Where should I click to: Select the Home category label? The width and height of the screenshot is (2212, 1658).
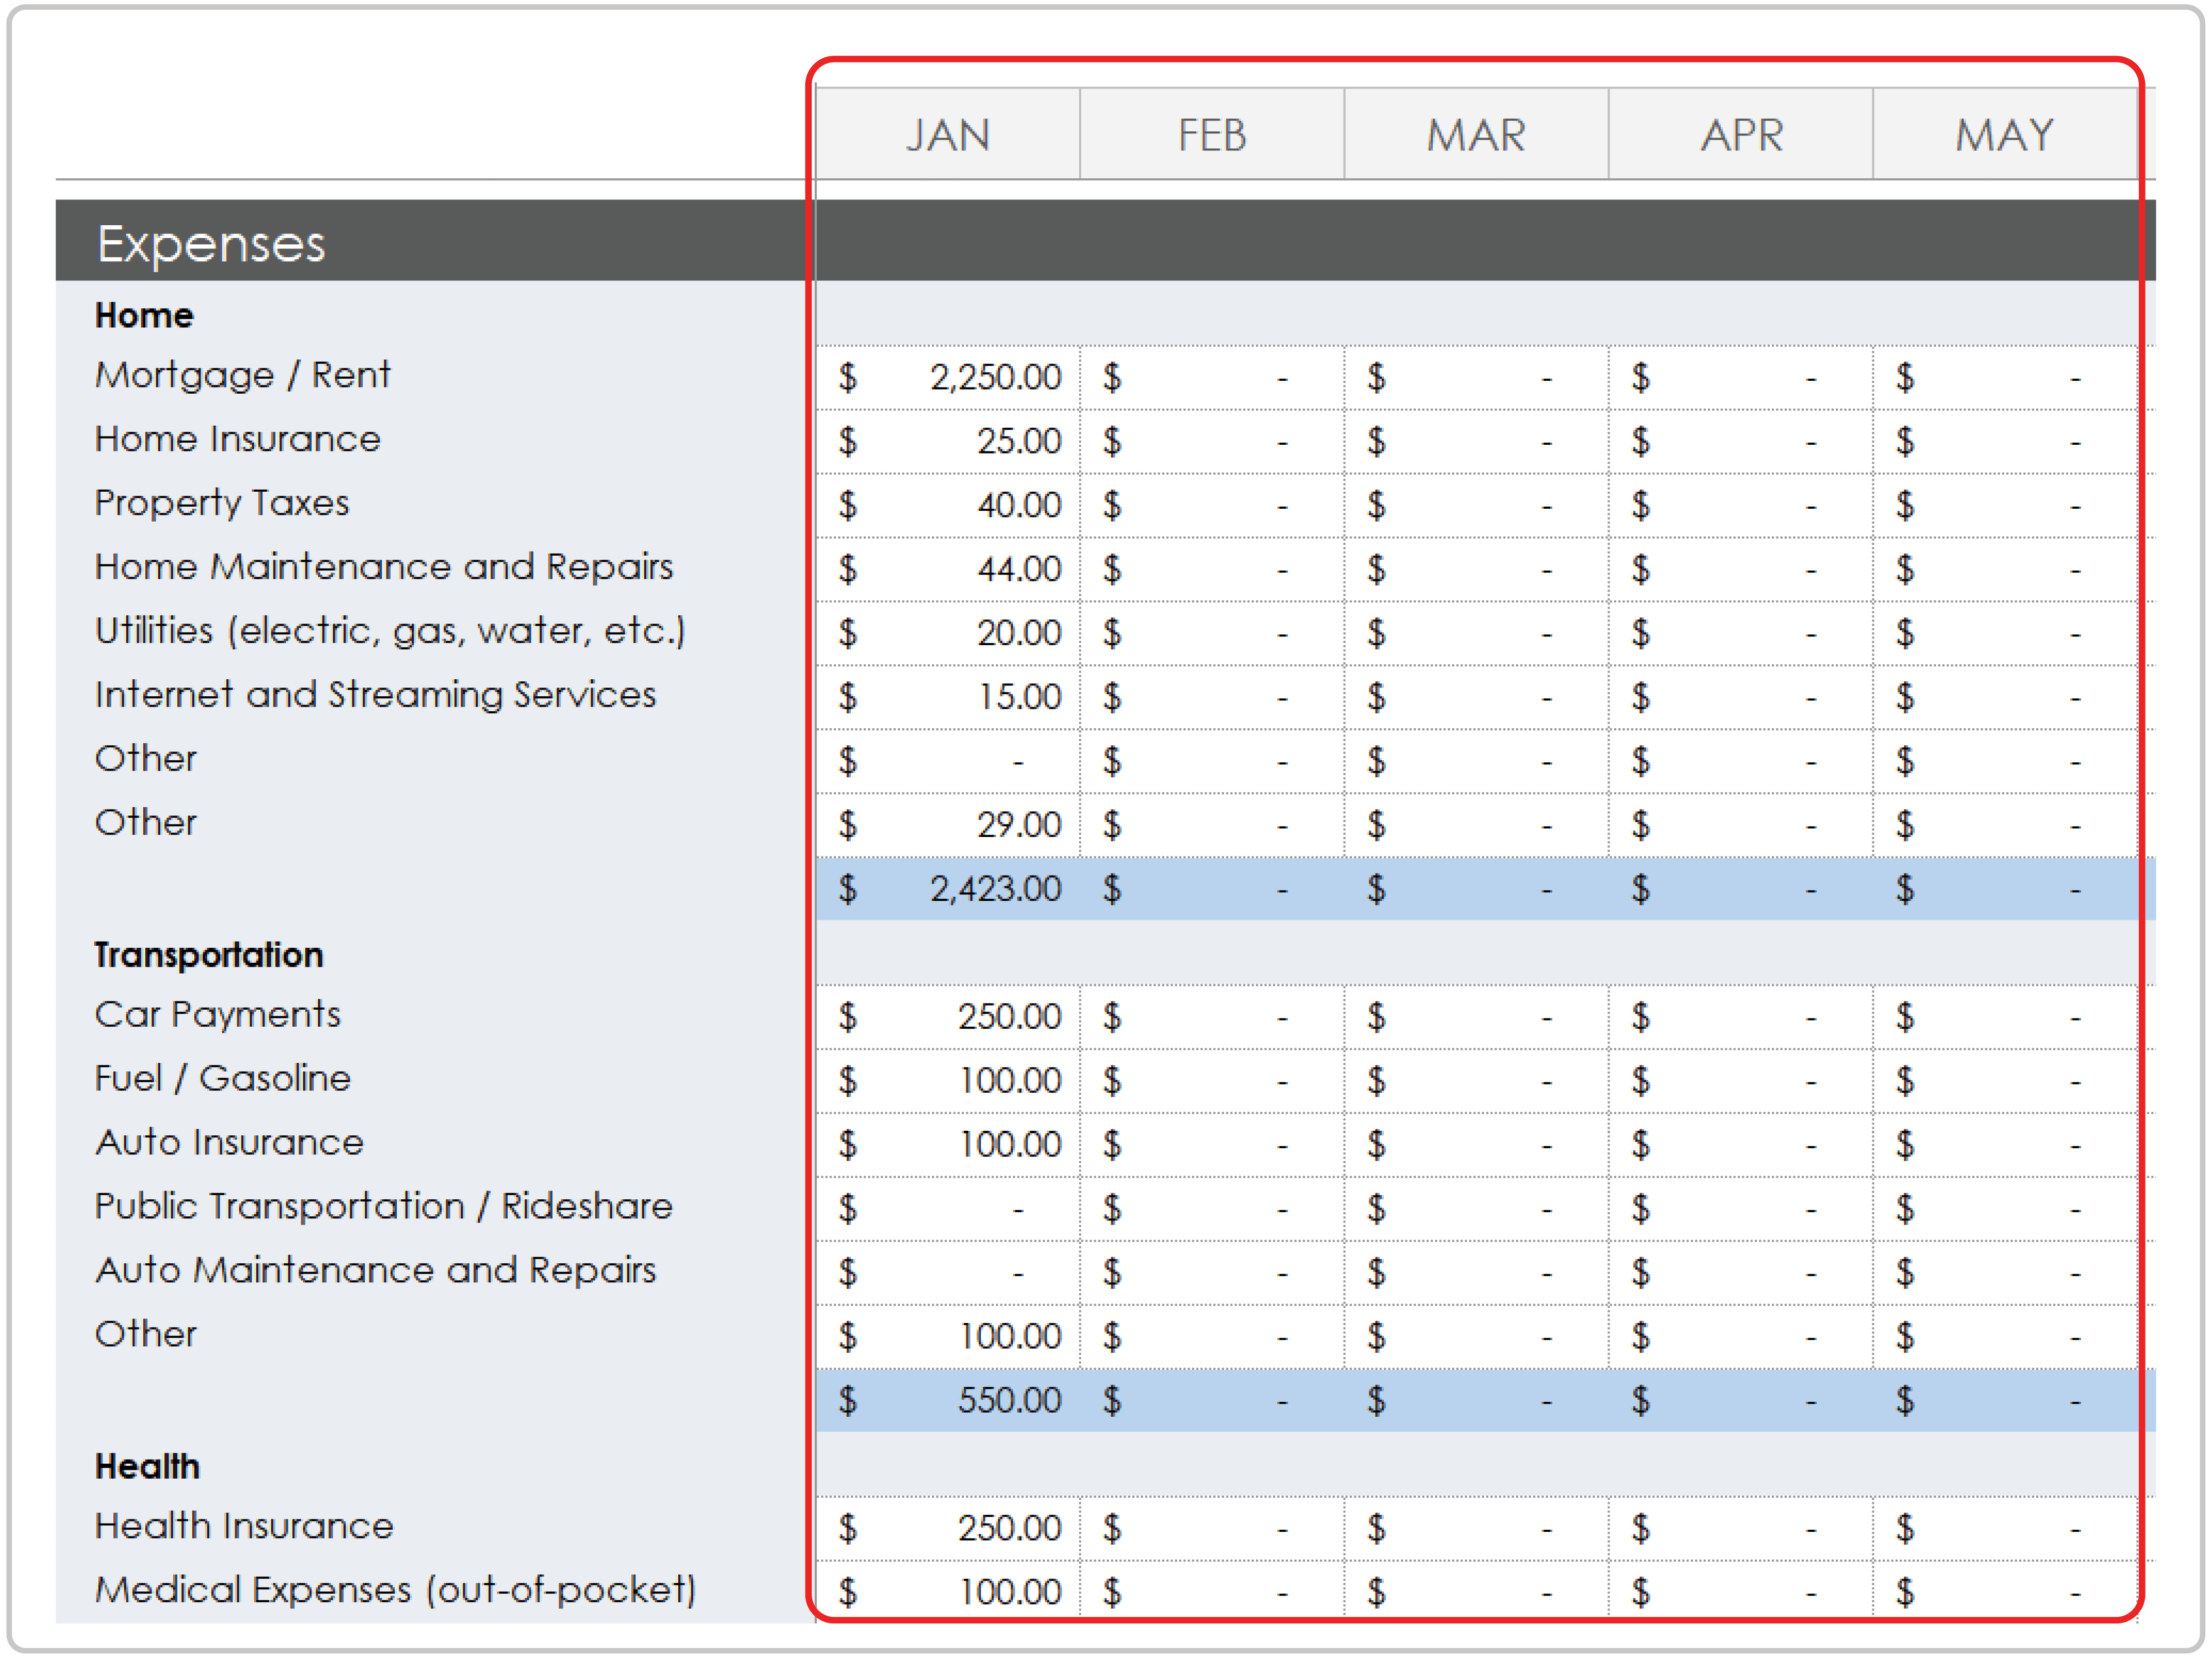click(x=144, y=315)
